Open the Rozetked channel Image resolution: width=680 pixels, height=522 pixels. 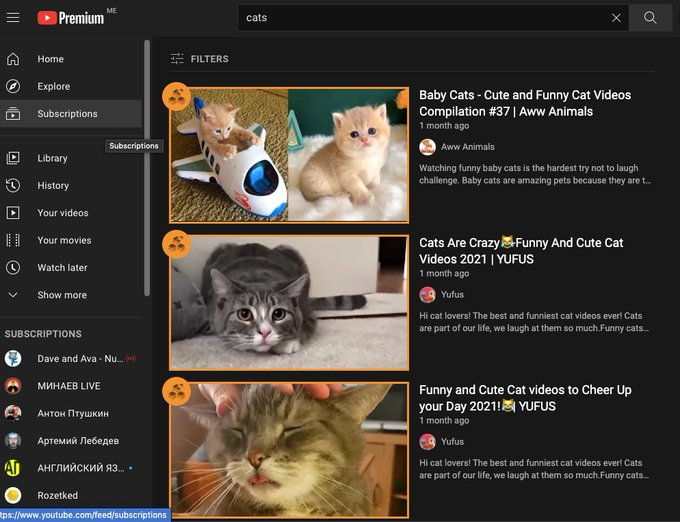pos(58,496)
